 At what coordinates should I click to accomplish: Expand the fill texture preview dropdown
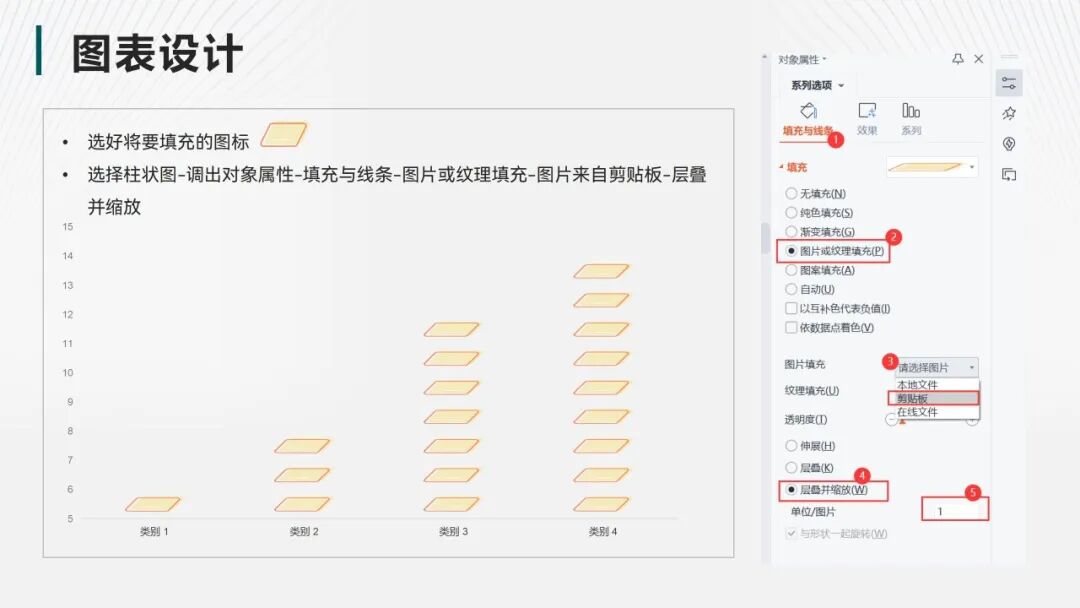972,165
